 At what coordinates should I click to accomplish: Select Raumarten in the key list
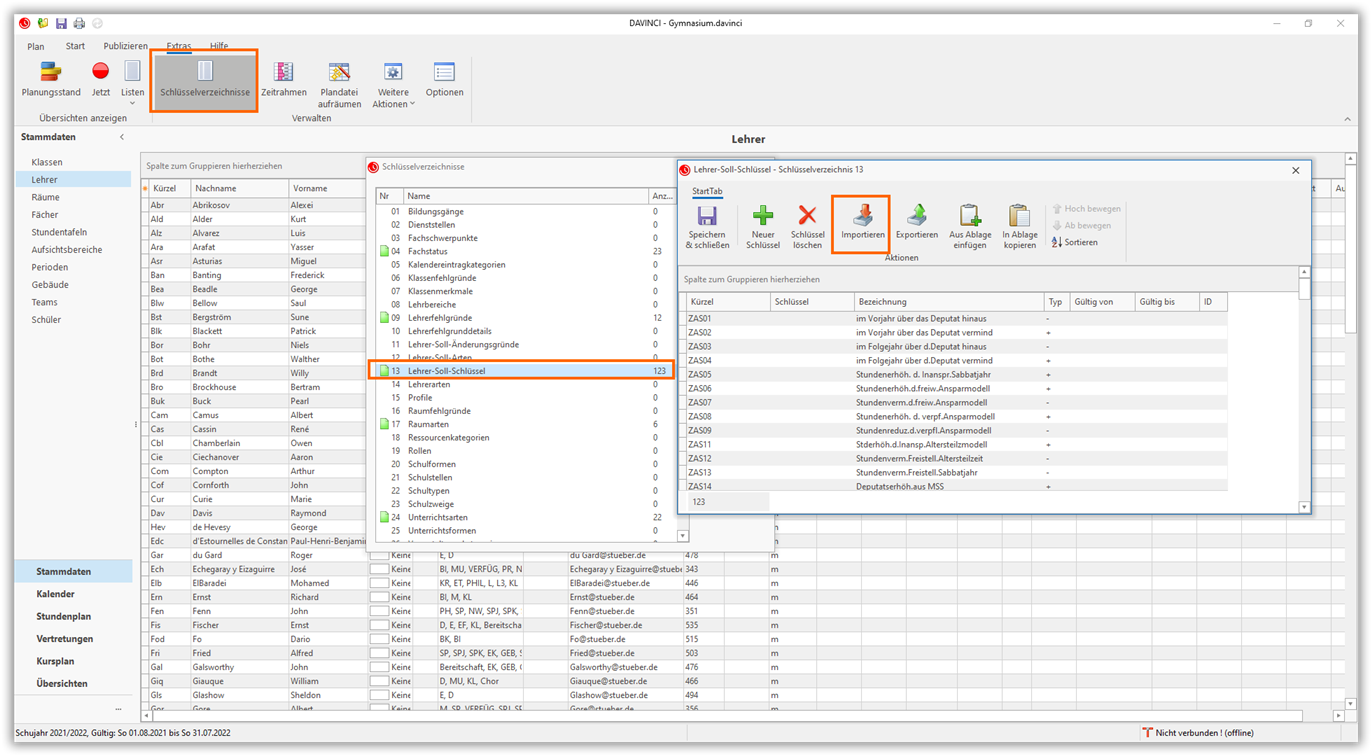pos(428,424)
